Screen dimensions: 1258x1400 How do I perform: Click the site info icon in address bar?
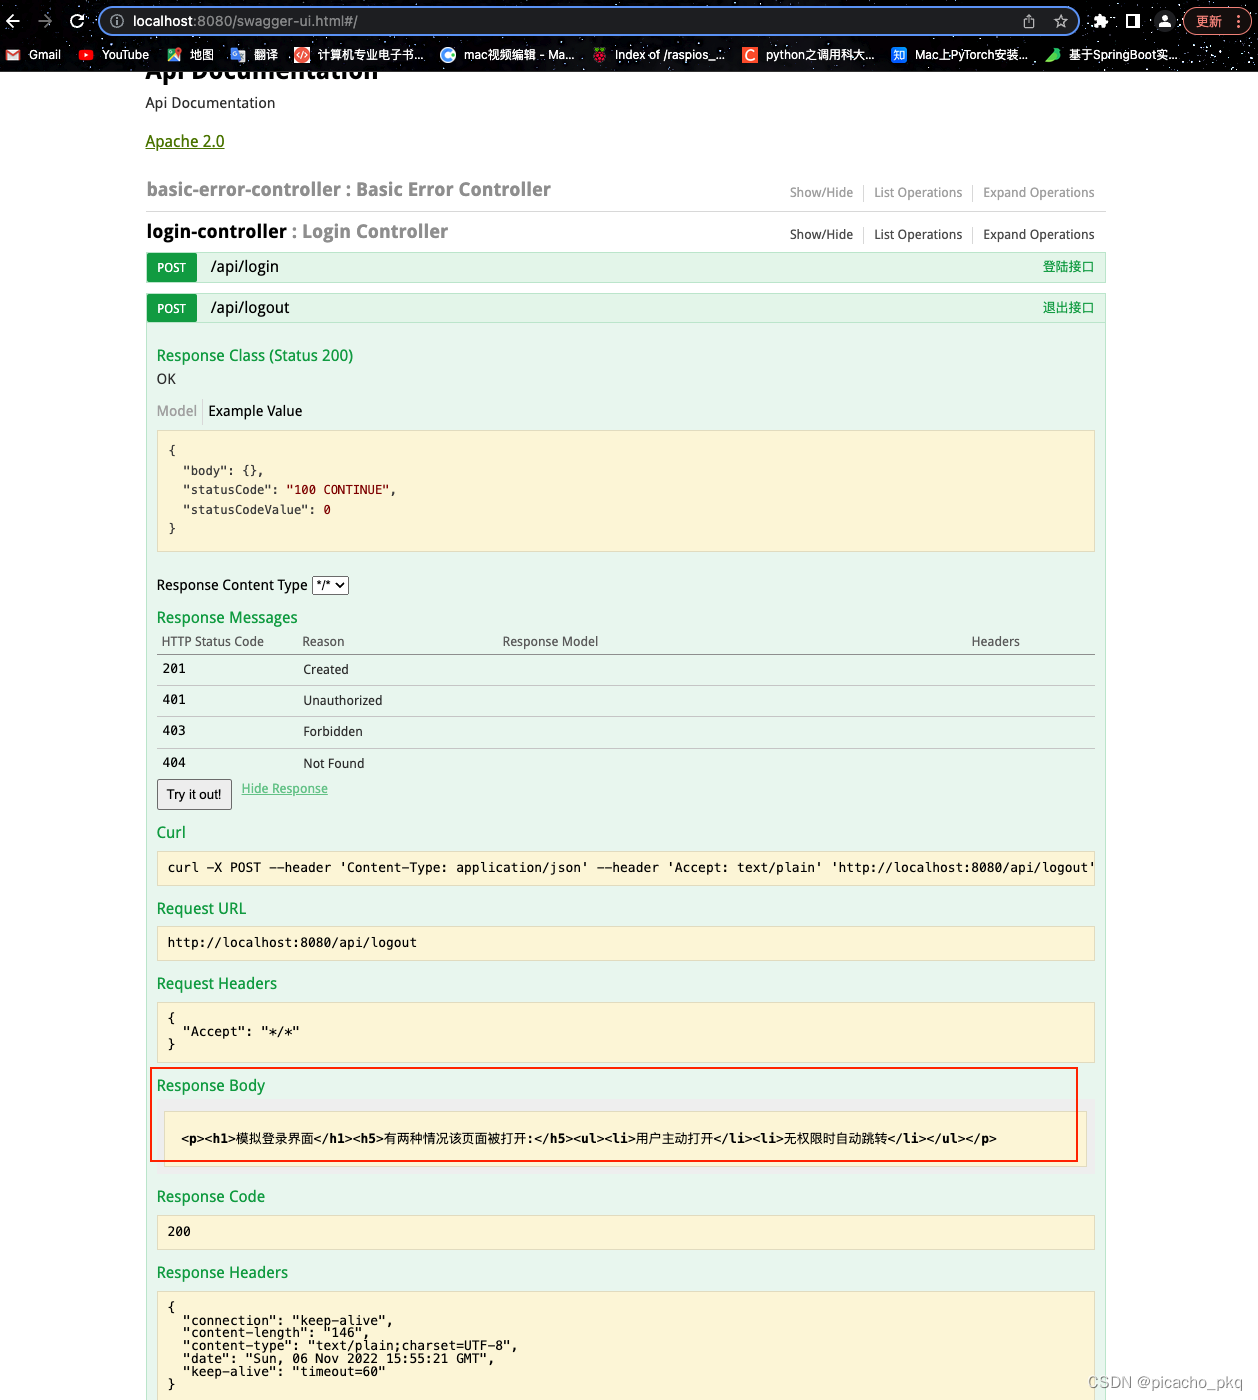[116, 21]
